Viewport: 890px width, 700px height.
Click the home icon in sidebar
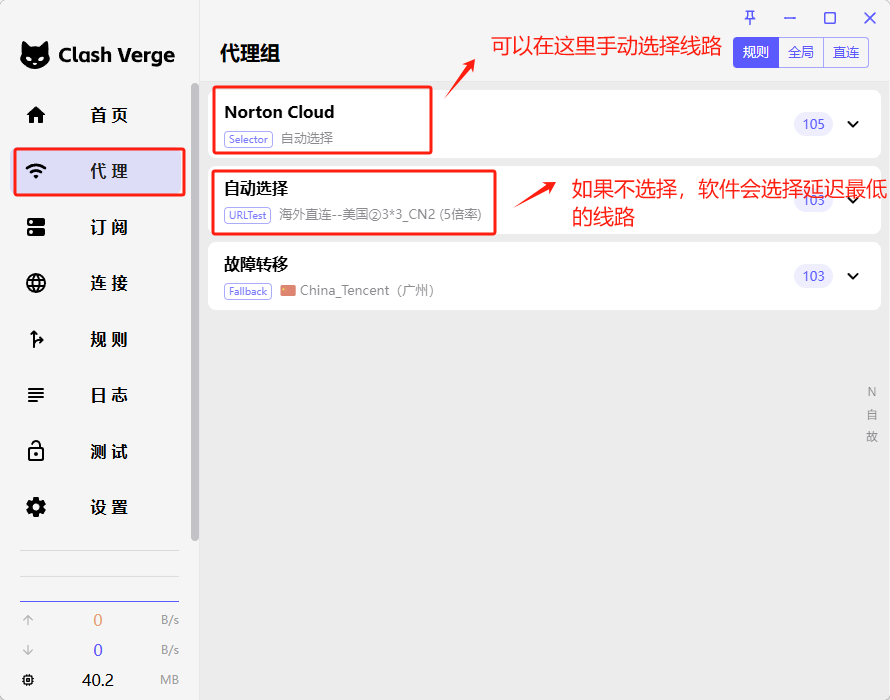[36, 115]
